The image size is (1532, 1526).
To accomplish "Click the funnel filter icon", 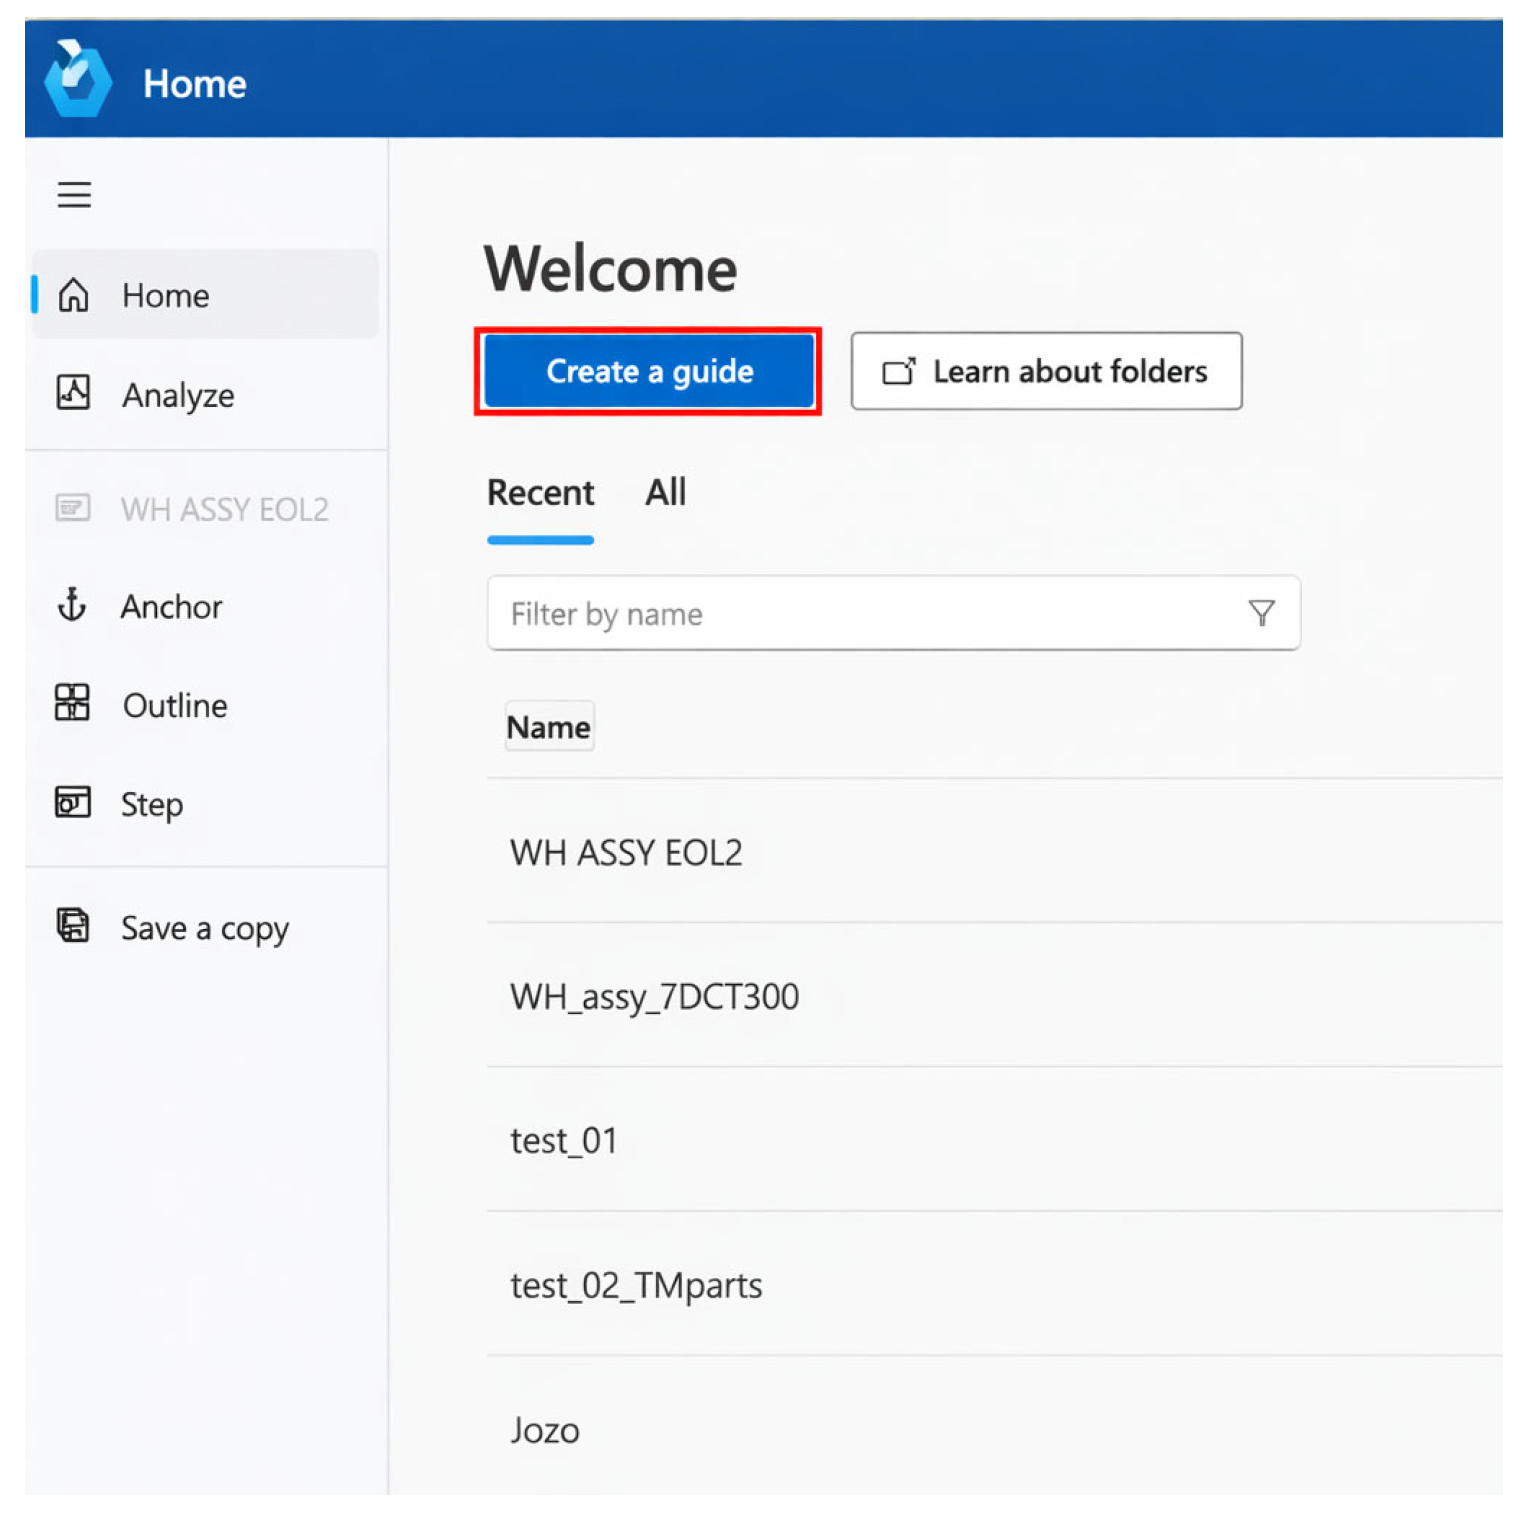I will (1261, 613).
